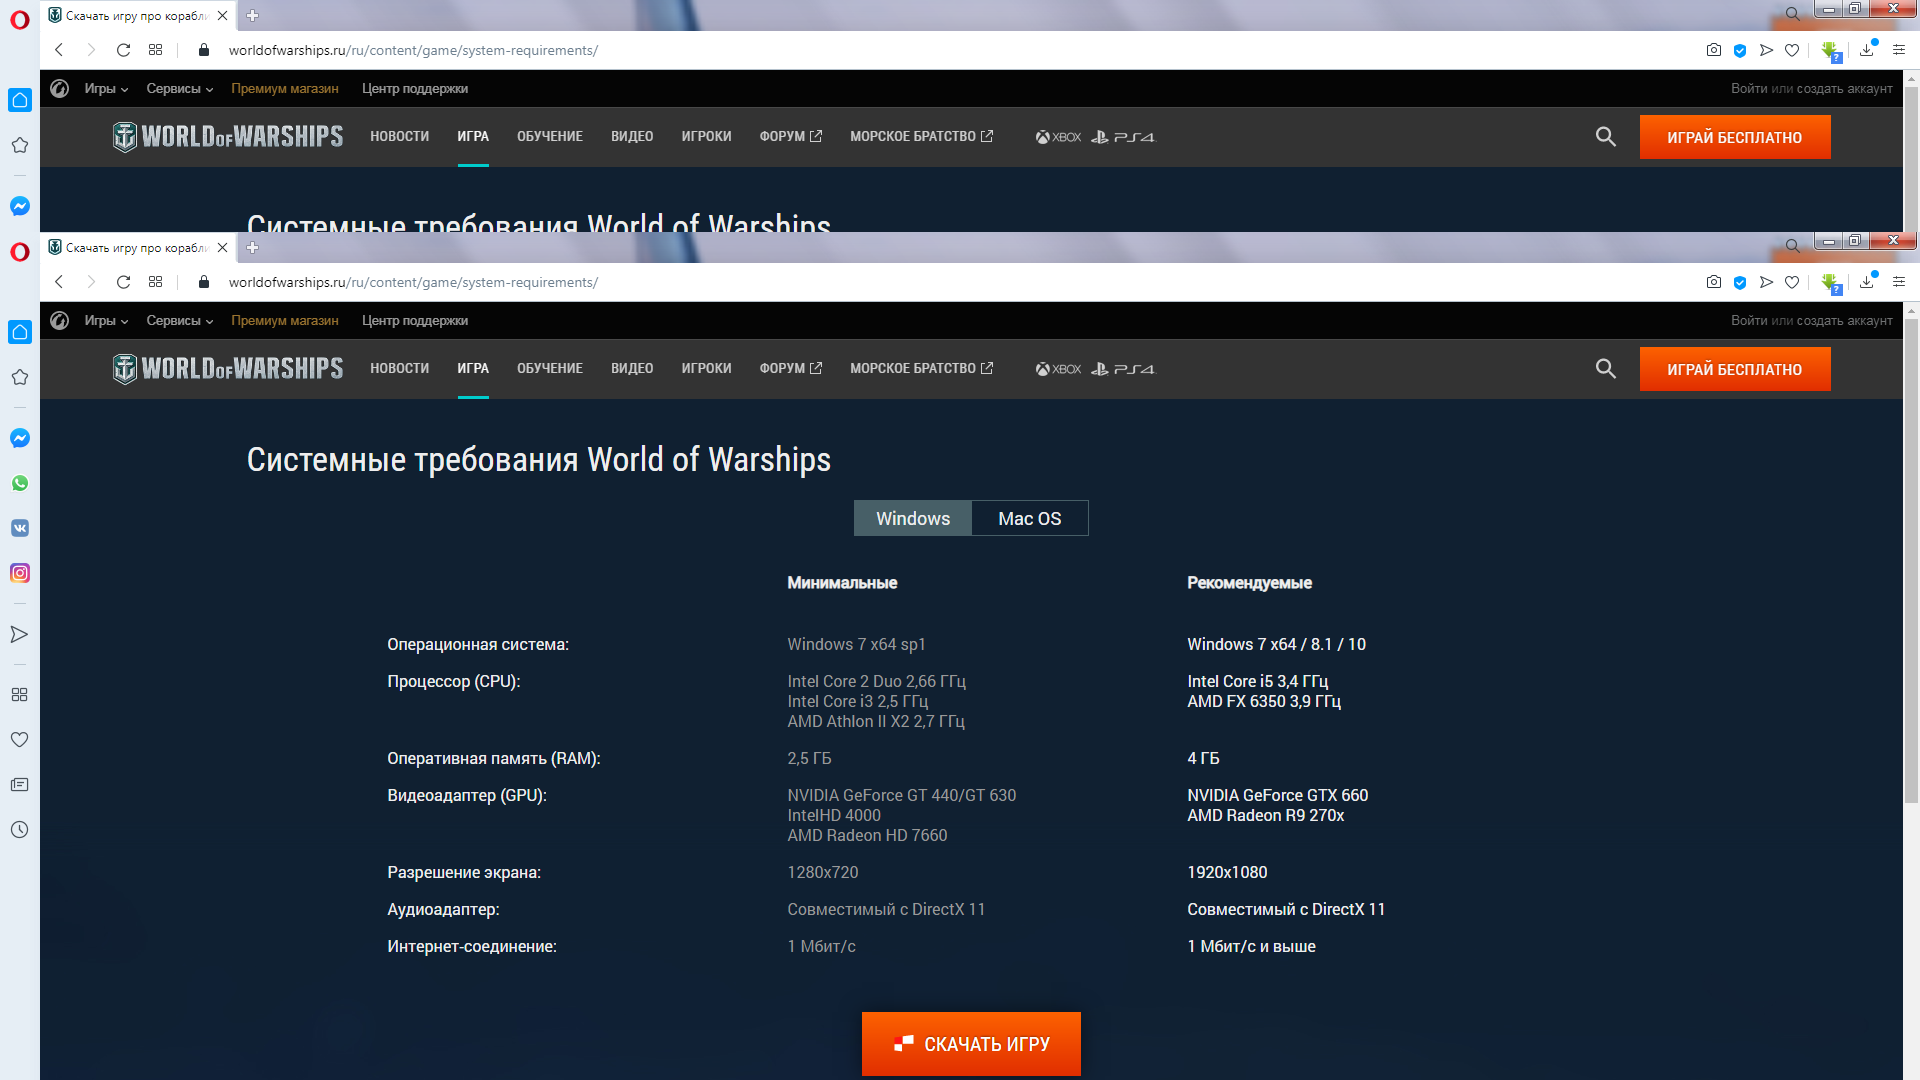Click front window address bar URL

click(413, 282)
